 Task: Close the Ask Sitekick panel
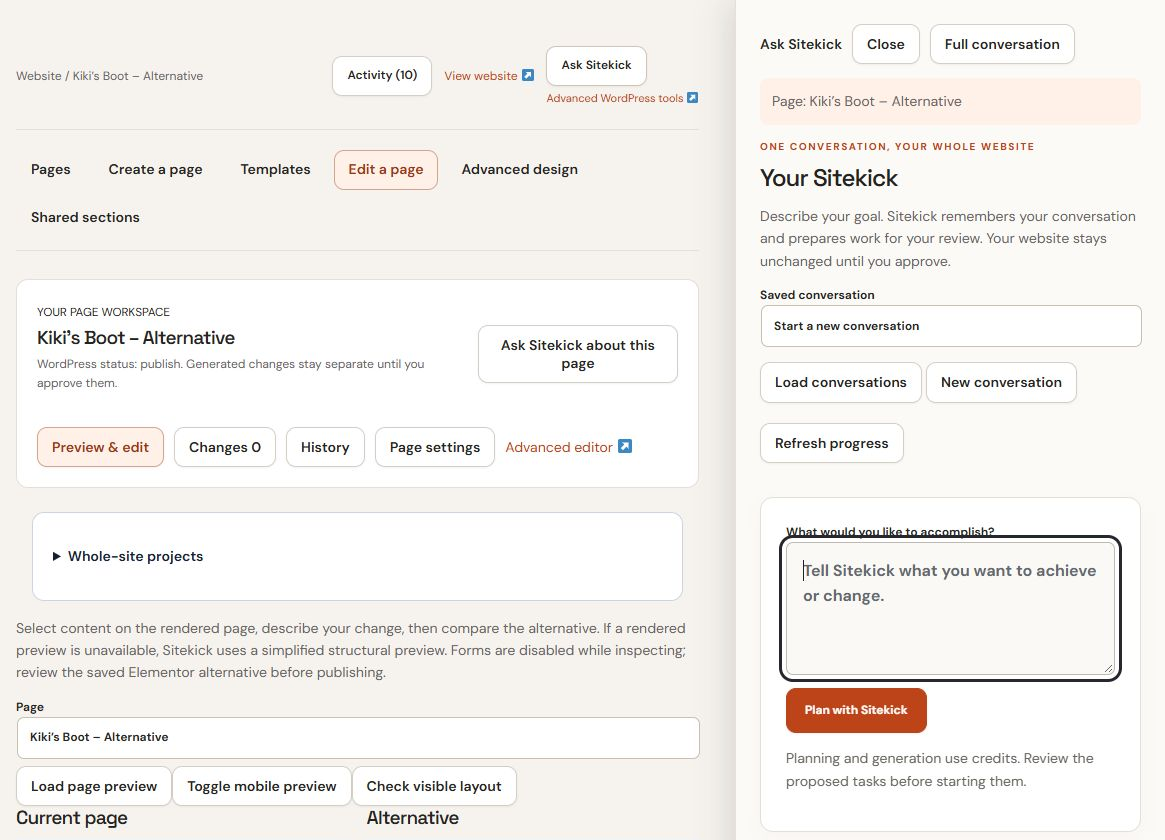886,45
